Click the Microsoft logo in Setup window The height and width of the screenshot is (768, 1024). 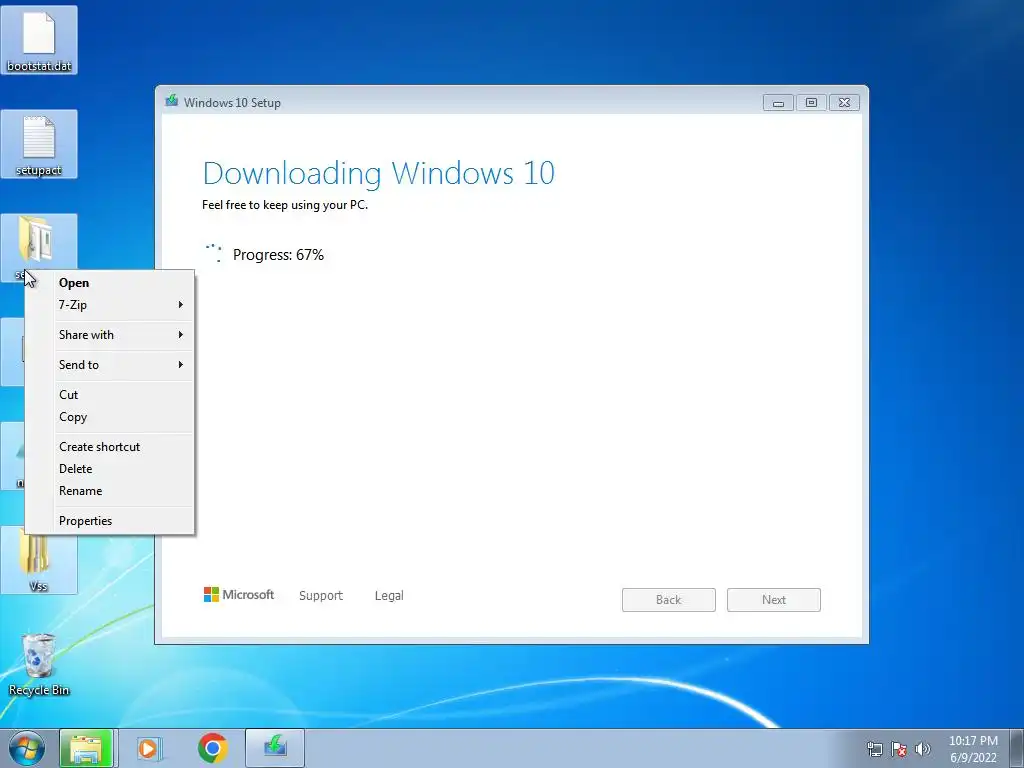[x=239, y=595]
